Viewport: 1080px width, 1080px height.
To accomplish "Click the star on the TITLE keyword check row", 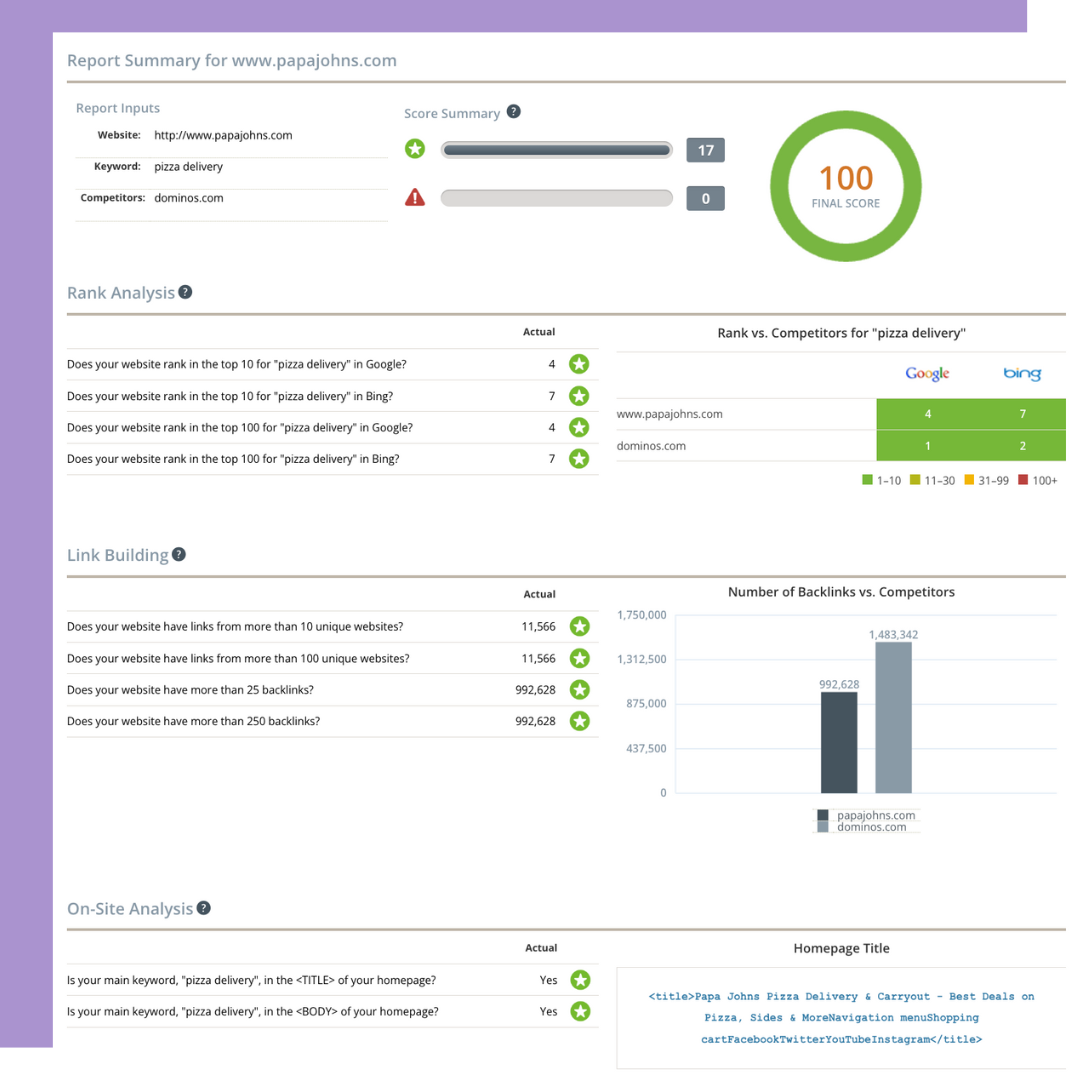I will pos(580,980).
